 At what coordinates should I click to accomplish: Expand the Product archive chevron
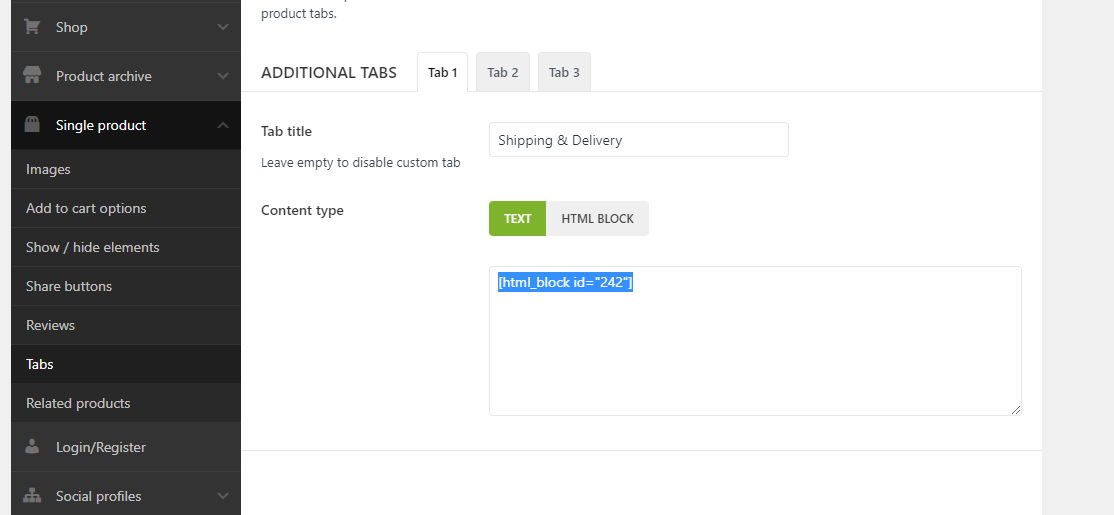223,76
